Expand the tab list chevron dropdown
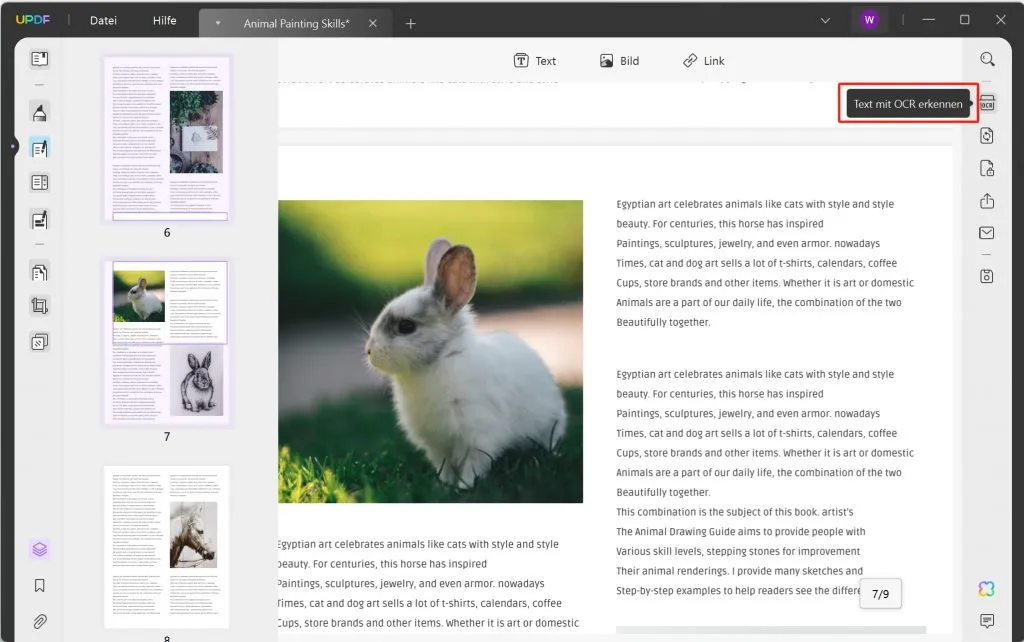Screen dimensions: 1024x642 [x=825, y=20]
